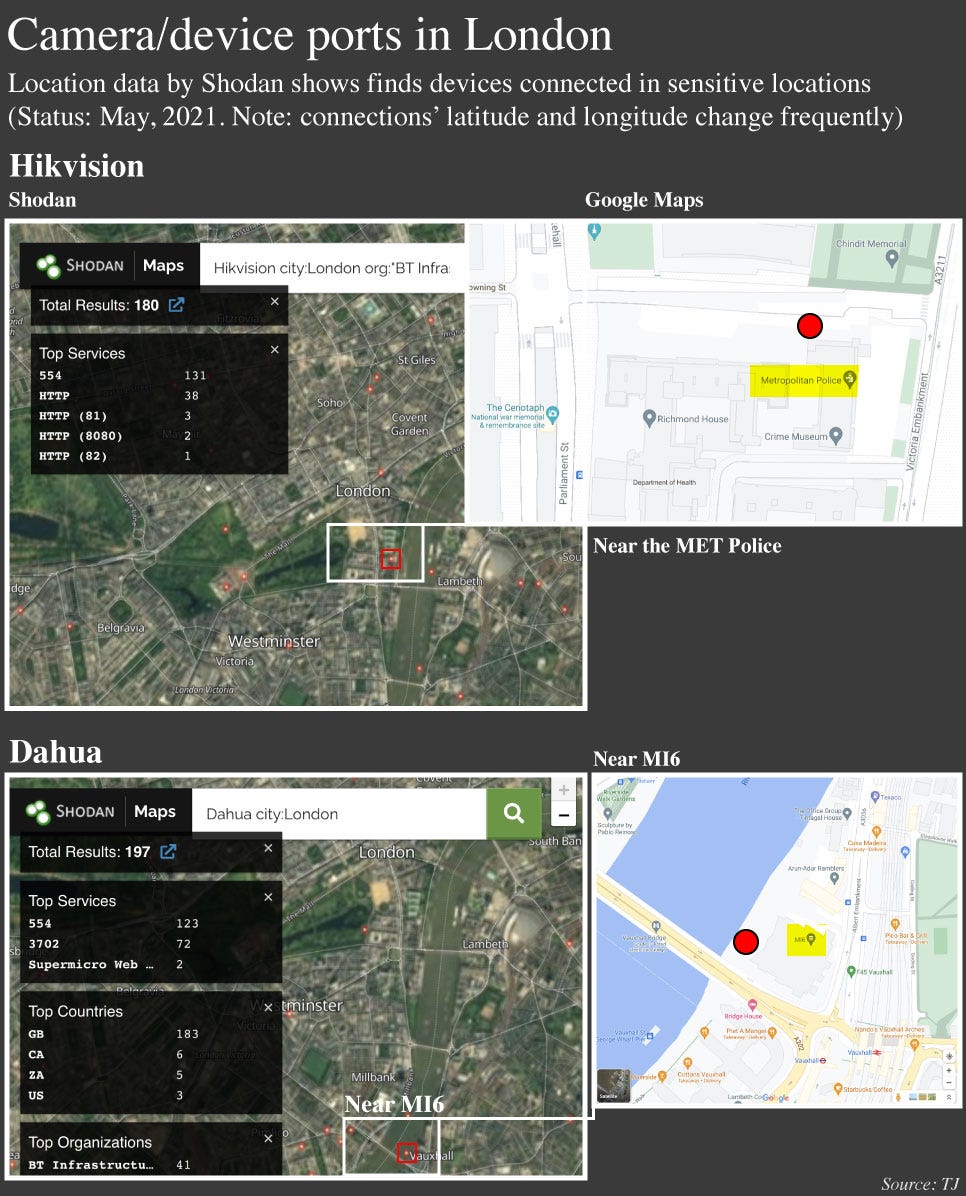Open the external link icon beside Total Results 197
Screen dimensions: 966x1196
pos(168,852)
